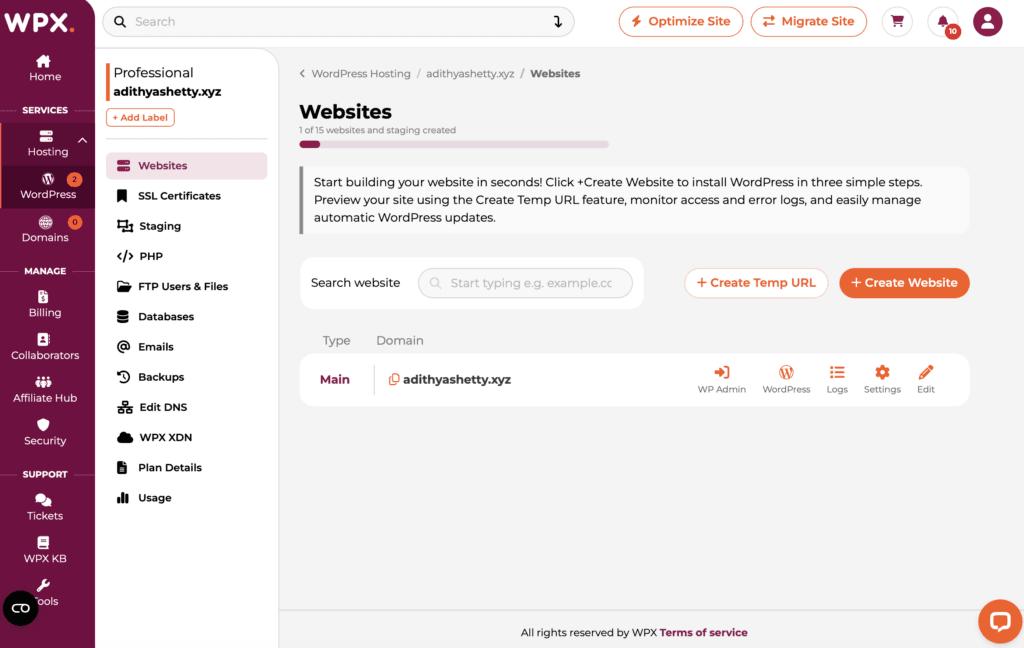This screenshot has height=648, width=1024.
Task: Copy the adithyashetty.xyz domain icon
Action: pyautogui.click(x=394, y=380)
